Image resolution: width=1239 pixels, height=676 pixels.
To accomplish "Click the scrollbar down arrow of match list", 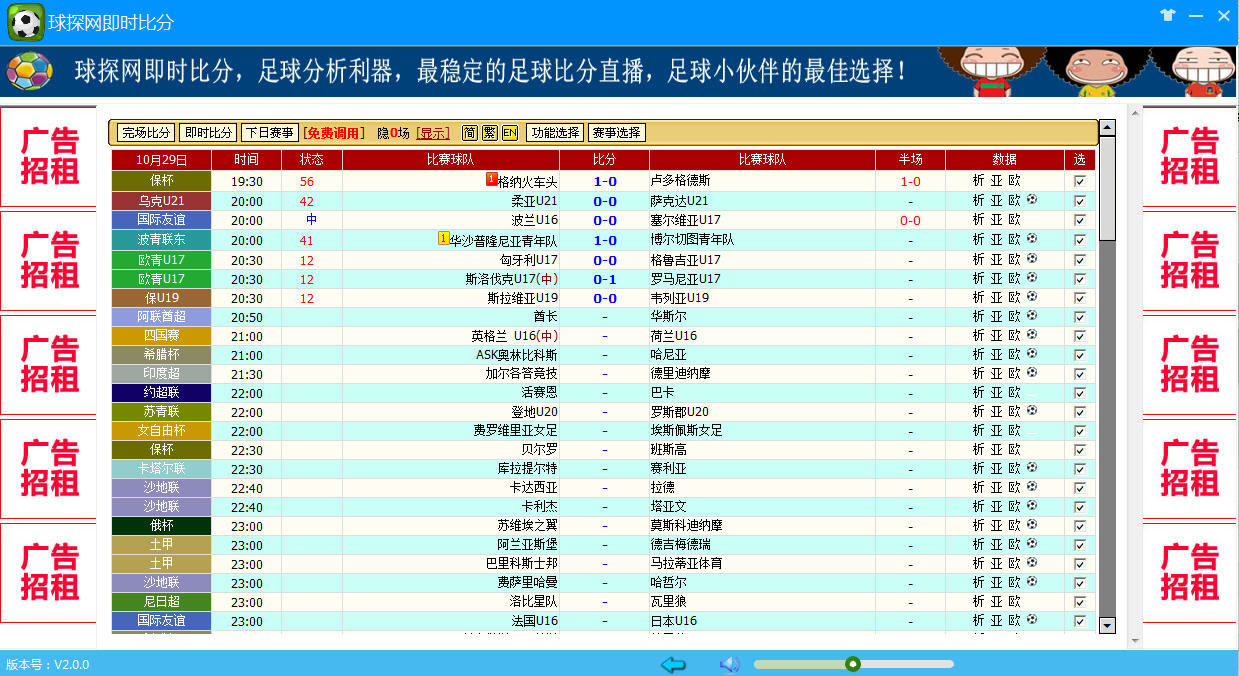I will coord(1107,625).
